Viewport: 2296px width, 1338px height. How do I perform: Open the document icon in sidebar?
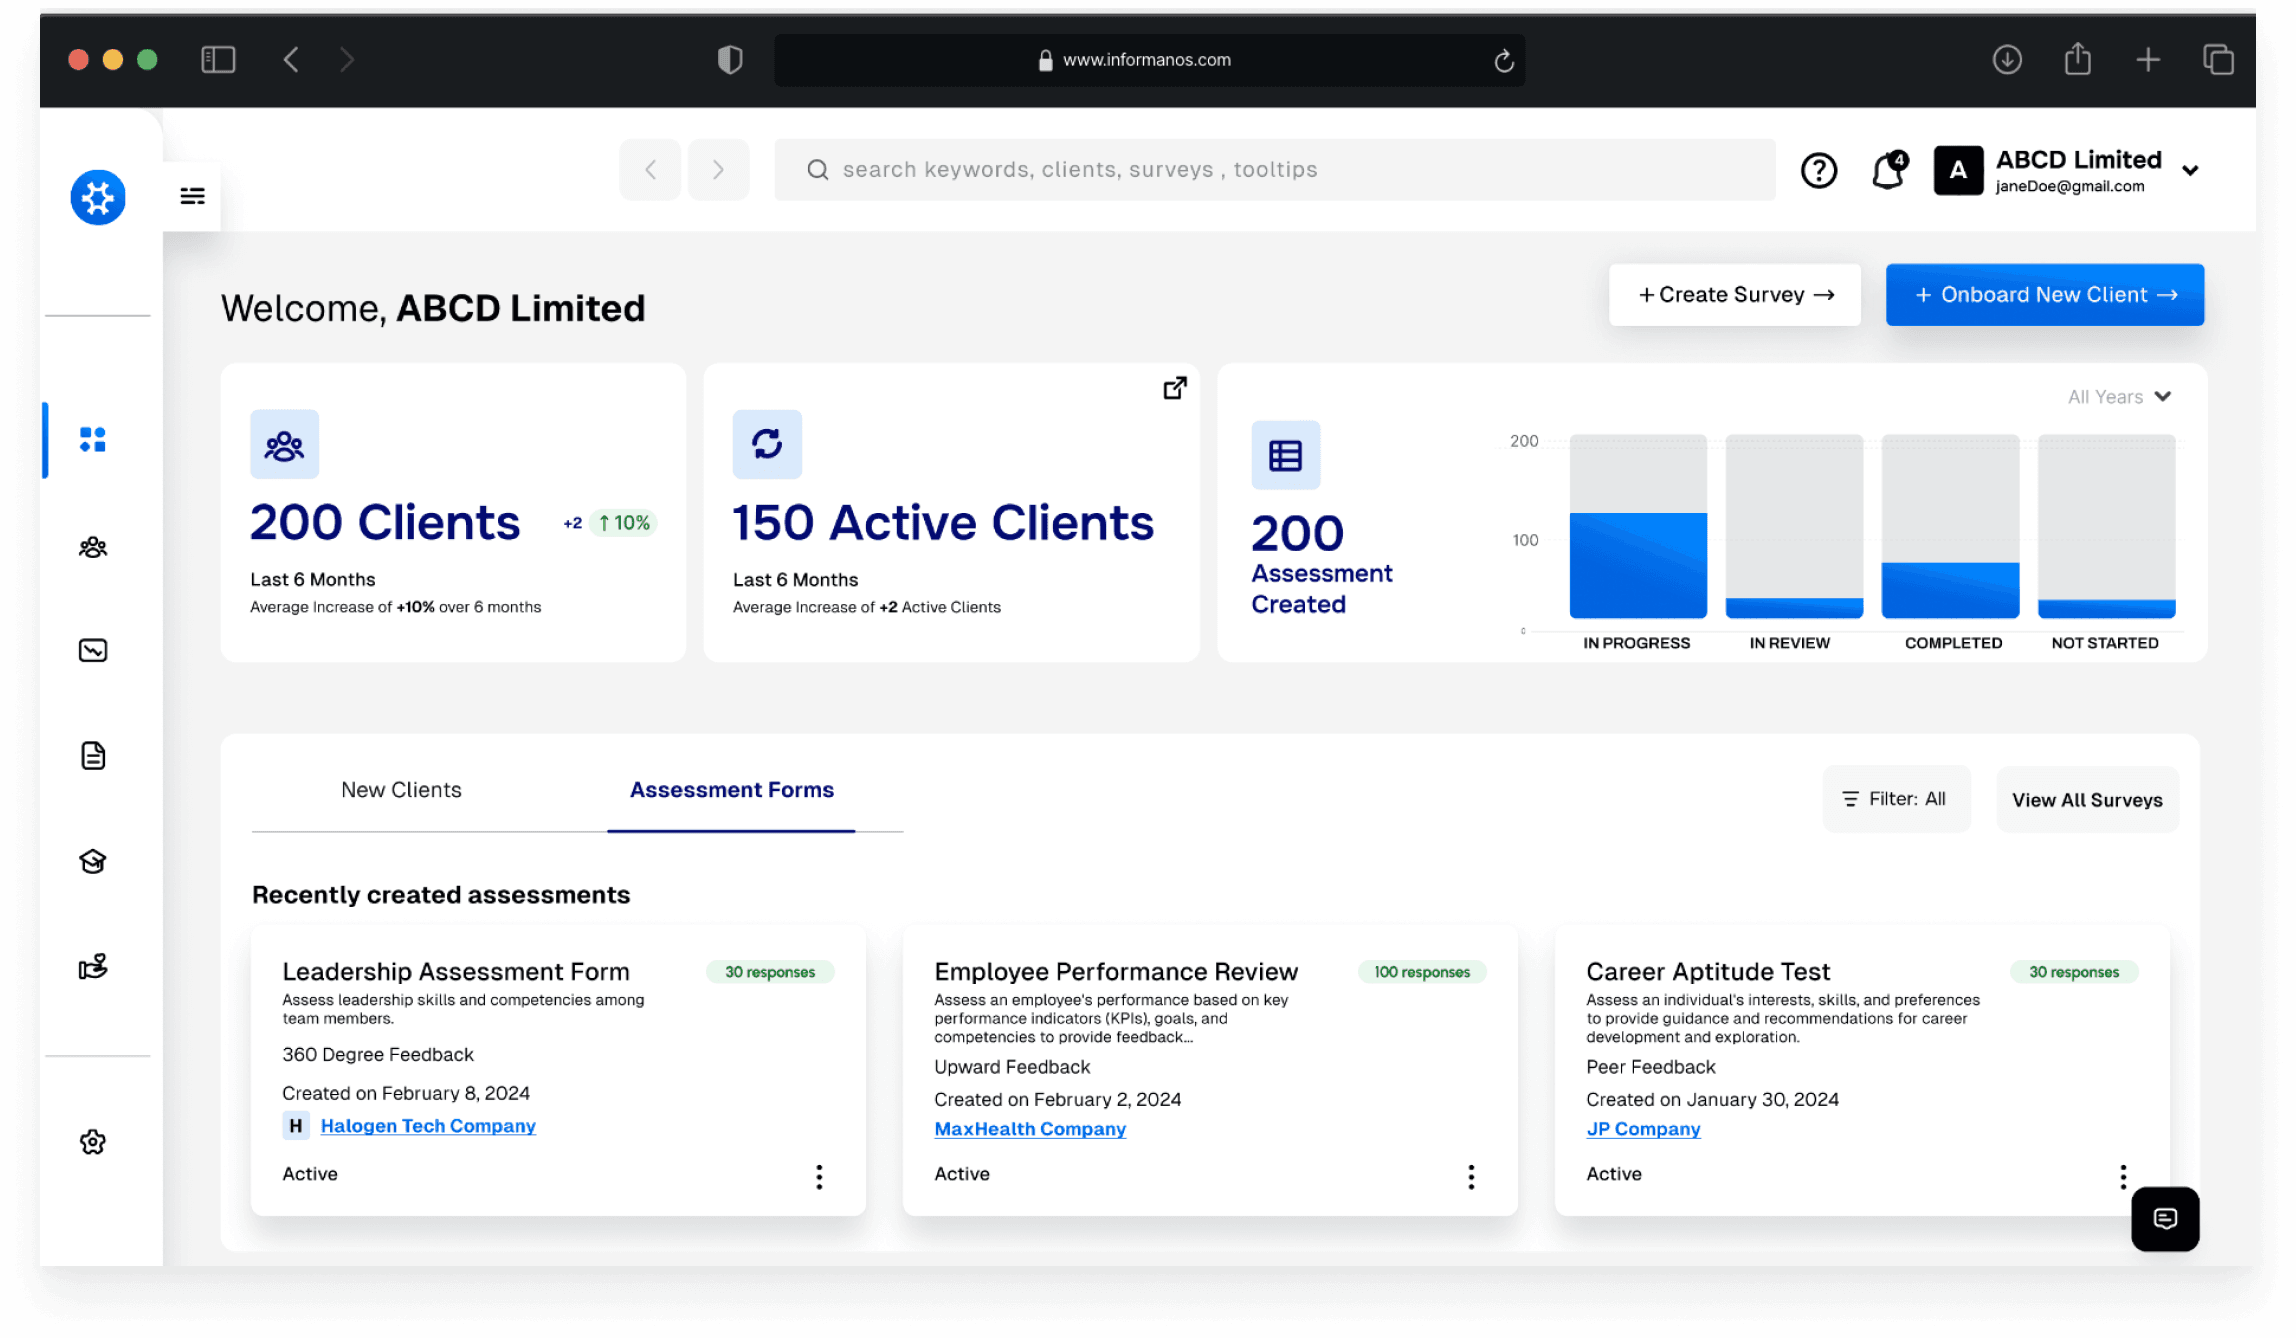(93, 756)
